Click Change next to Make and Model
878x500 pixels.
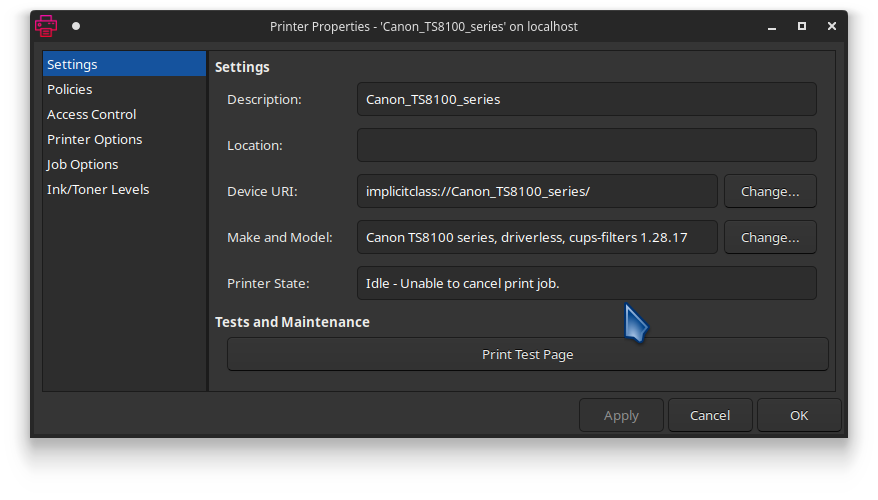point(770,237)
